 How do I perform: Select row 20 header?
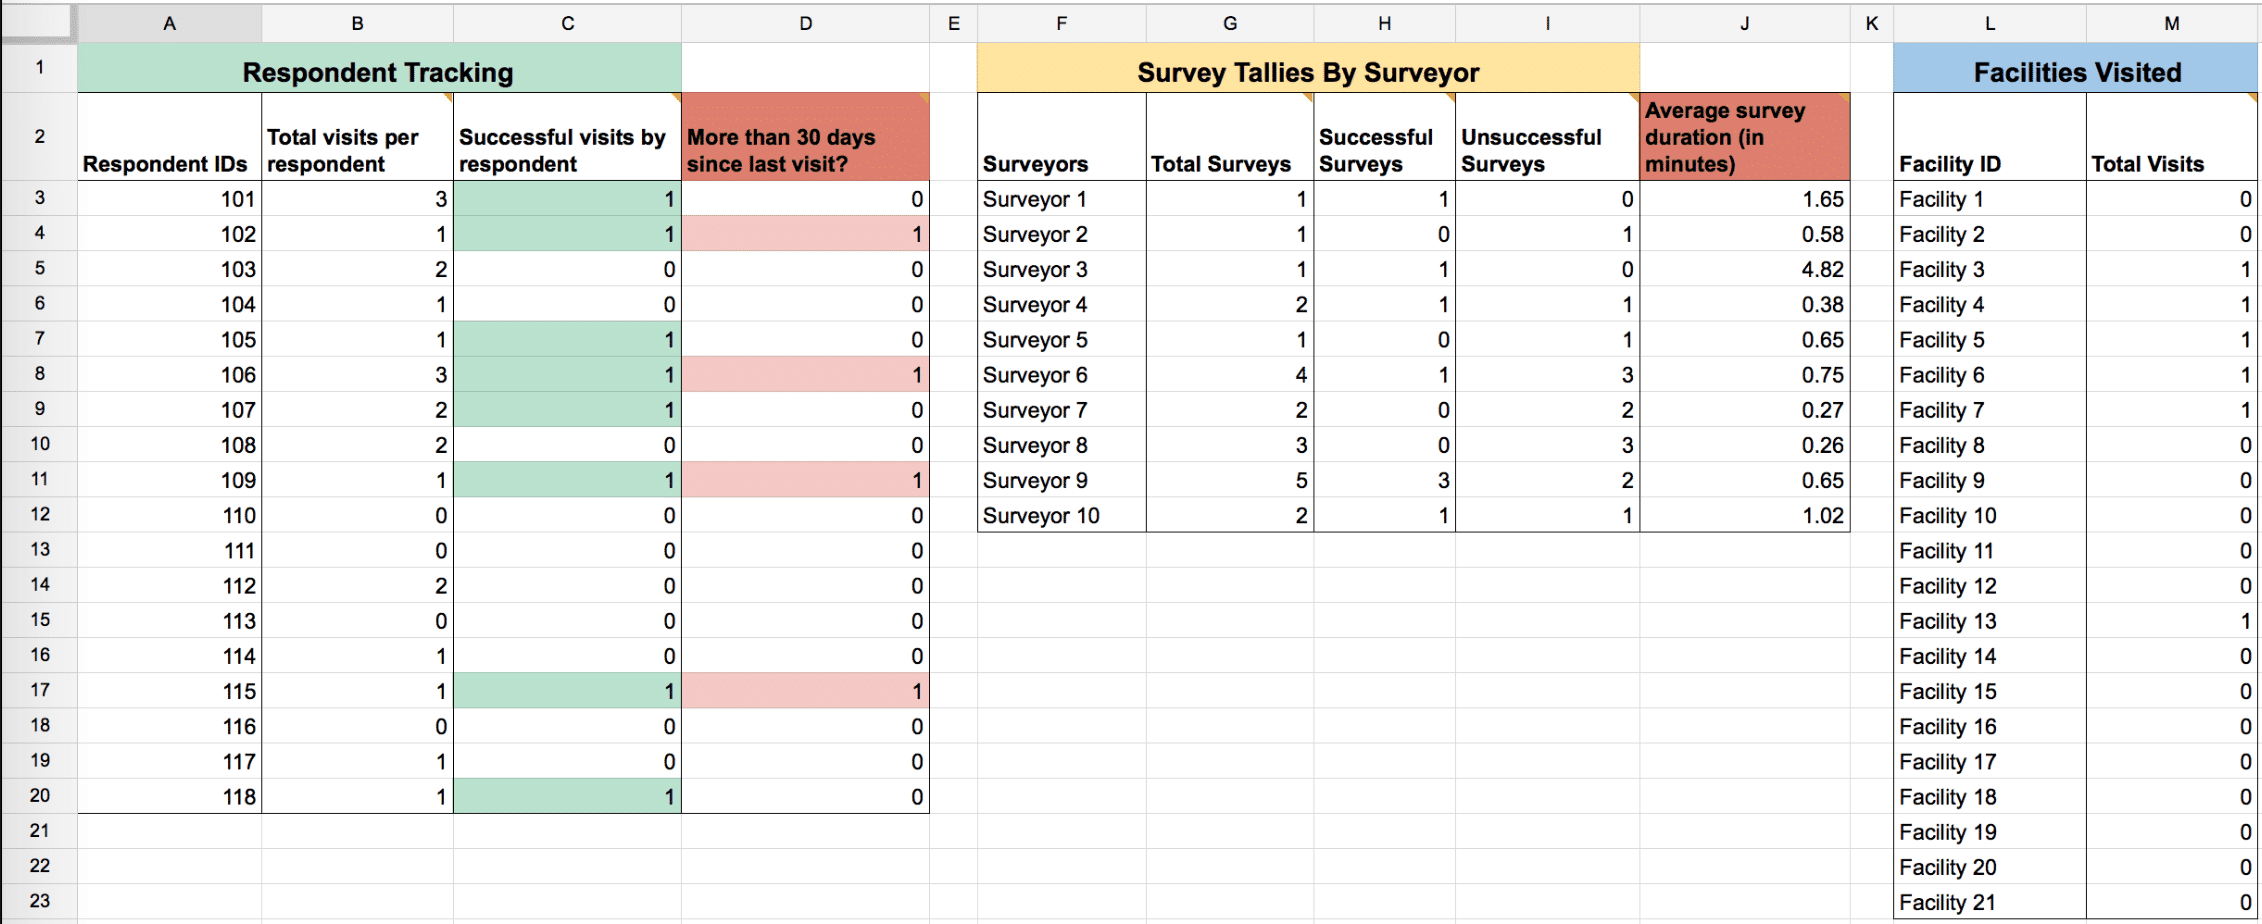pyautogui.click(x=39, y=795)
